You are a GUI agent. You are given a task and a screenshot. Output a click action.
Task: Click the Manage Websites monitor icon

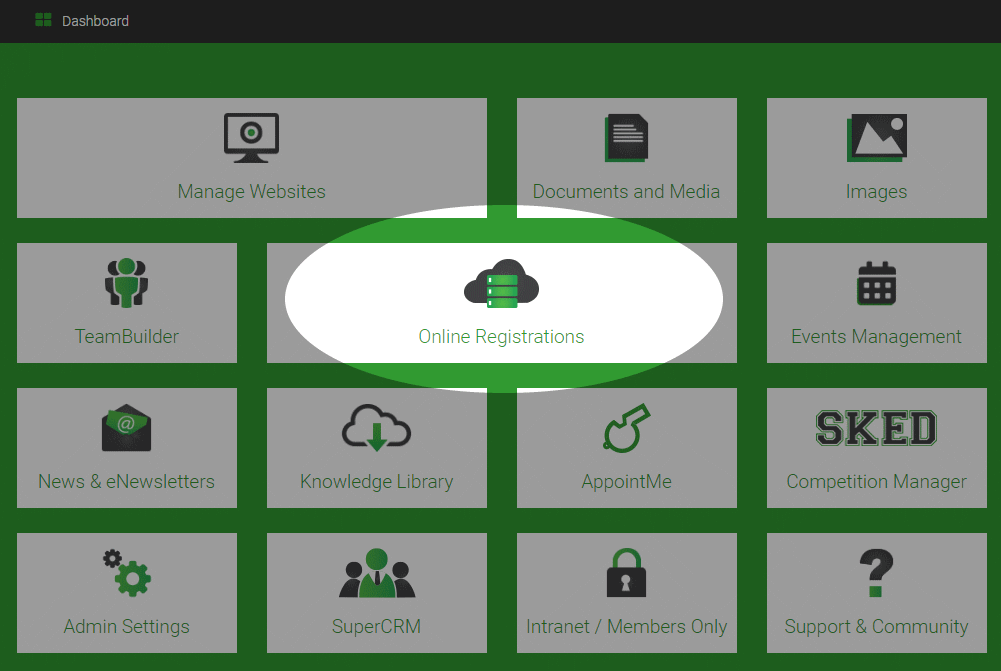coord(252,138)
